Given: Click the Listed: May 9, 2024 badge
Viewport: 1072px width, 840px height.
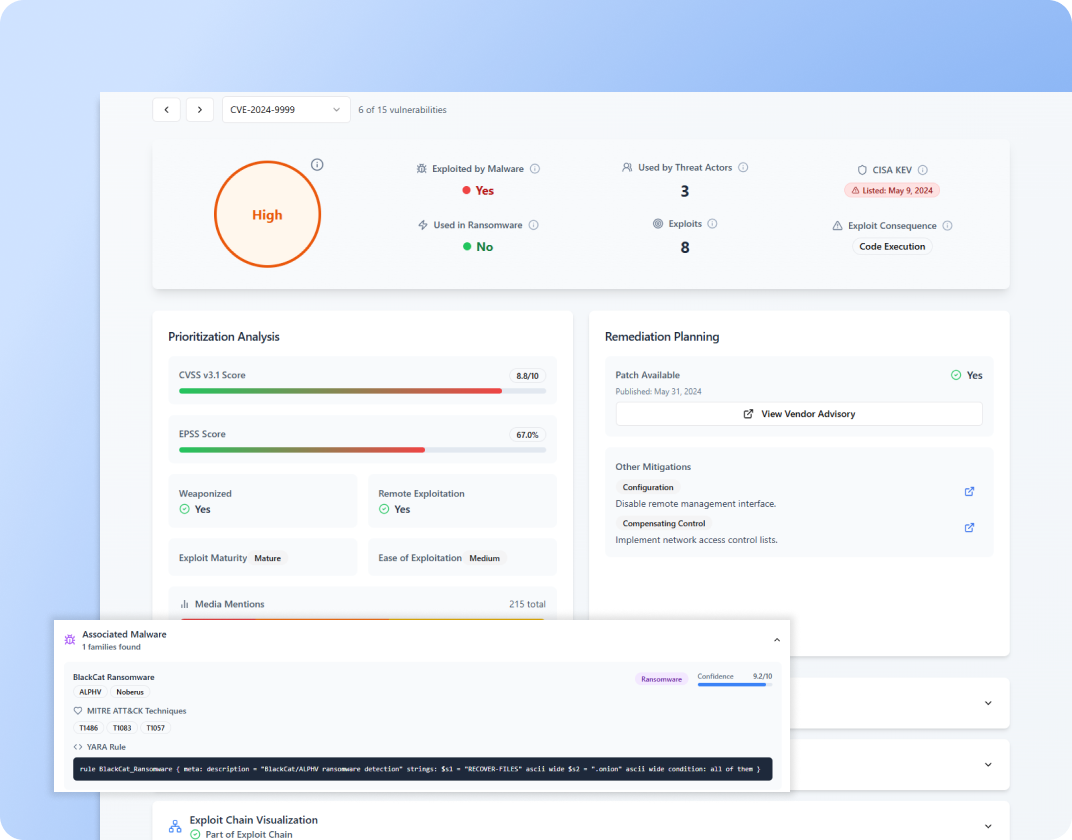Looking at the screenshot, I should tap(892, 191).
